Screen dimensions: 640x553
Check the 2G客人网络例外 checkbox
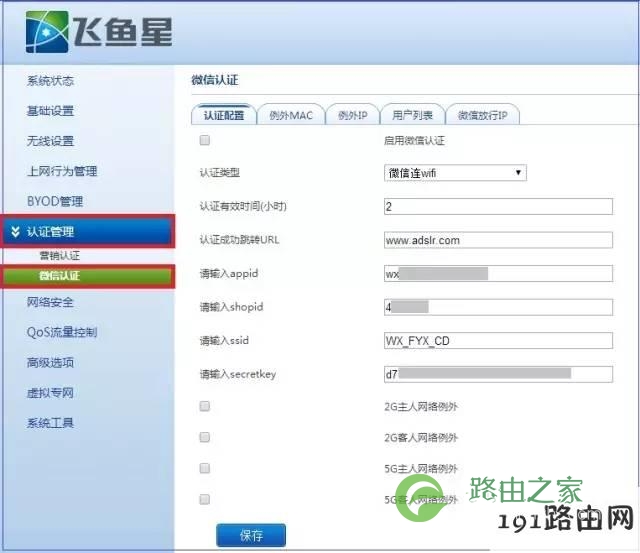coord(205,437)
